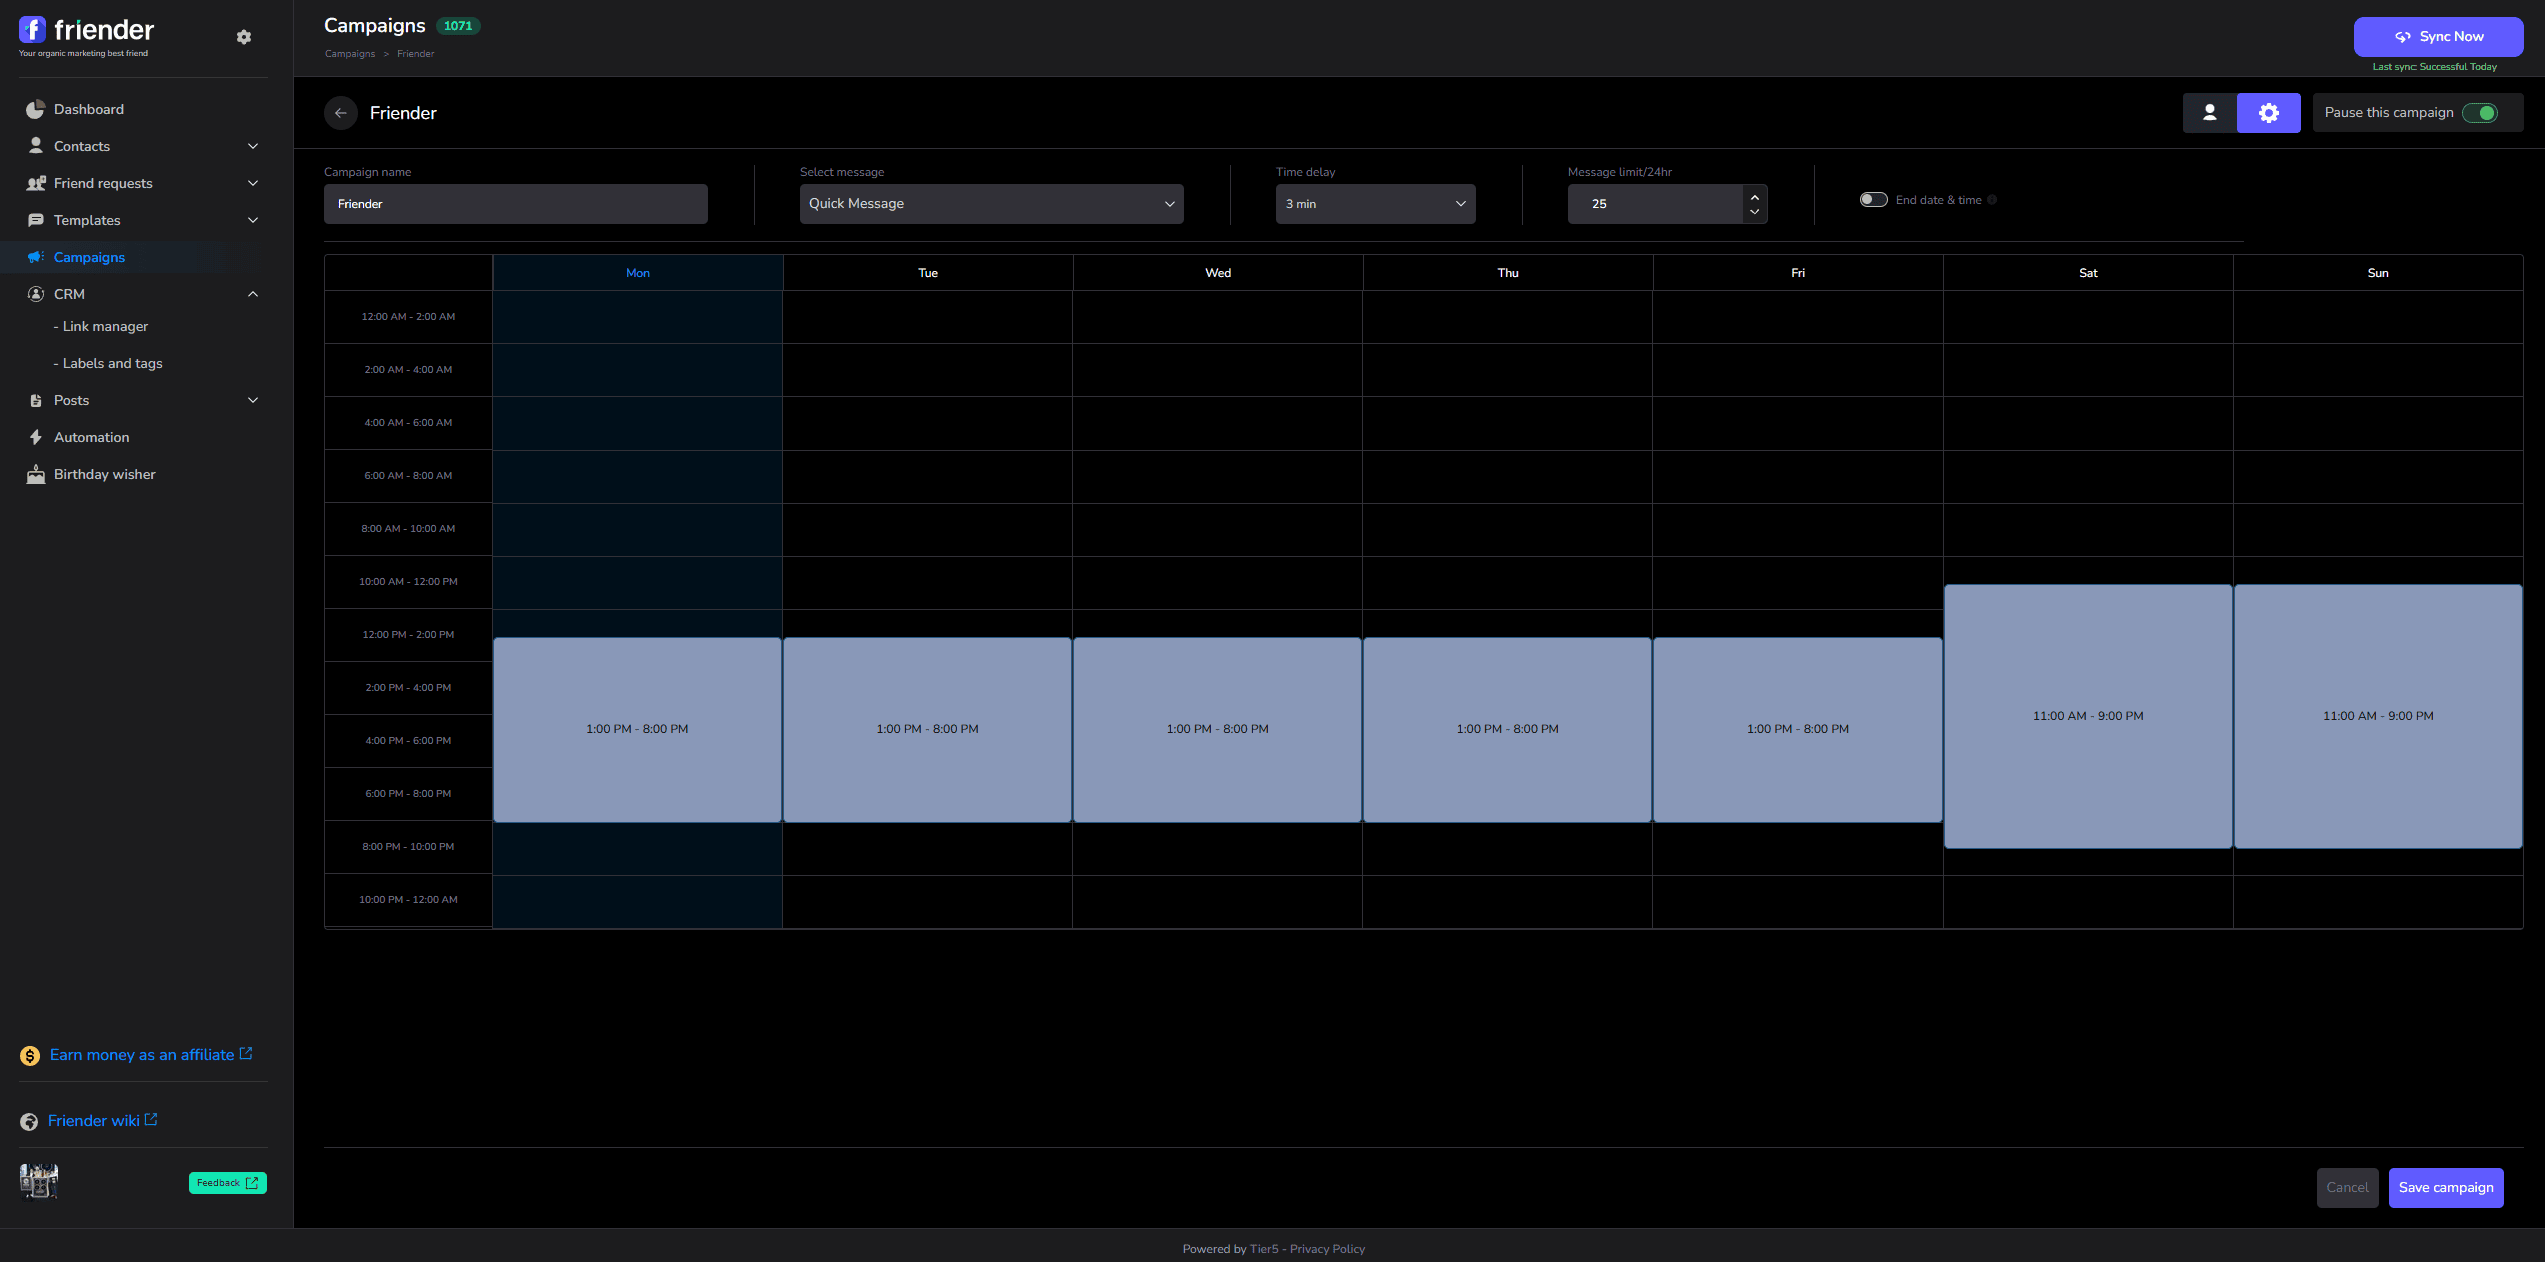Enable the End date & time toggle
Screen dimensions: 2545x1262
1873,200
